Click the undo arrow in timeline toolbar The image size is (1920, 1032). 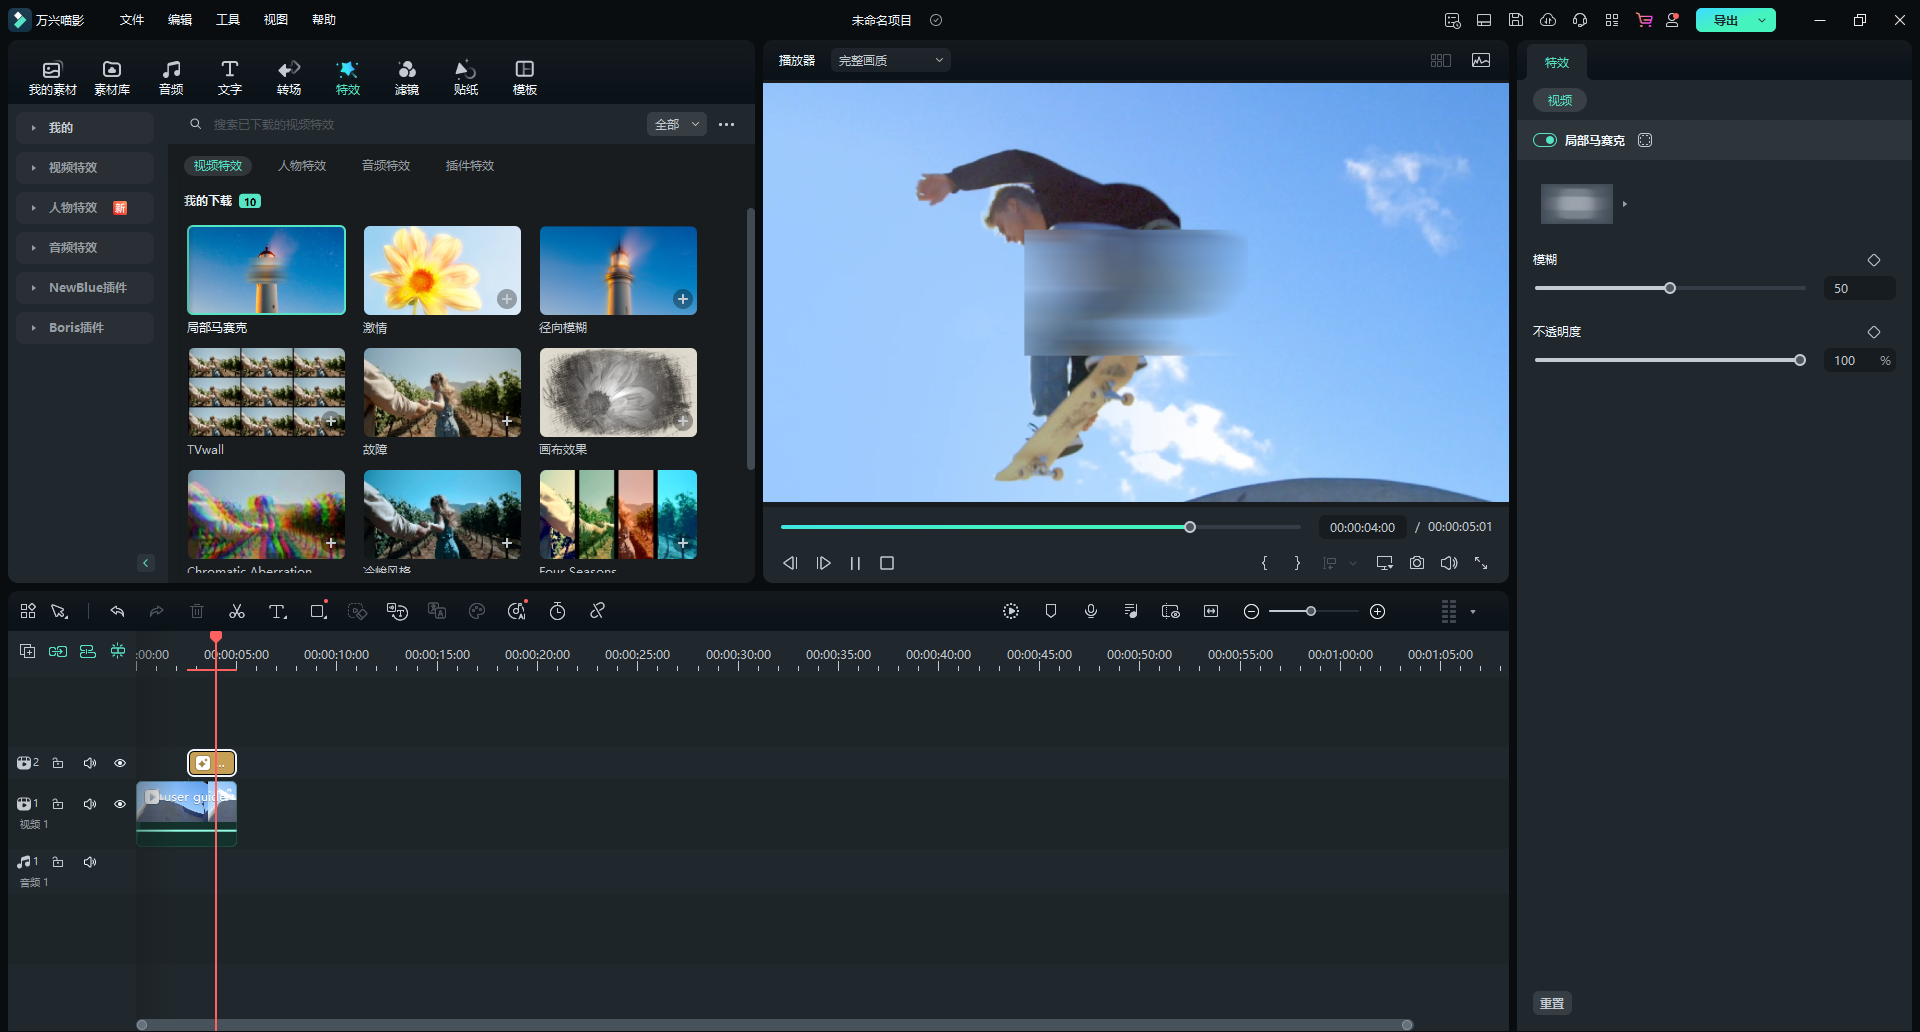pos(117,611)
